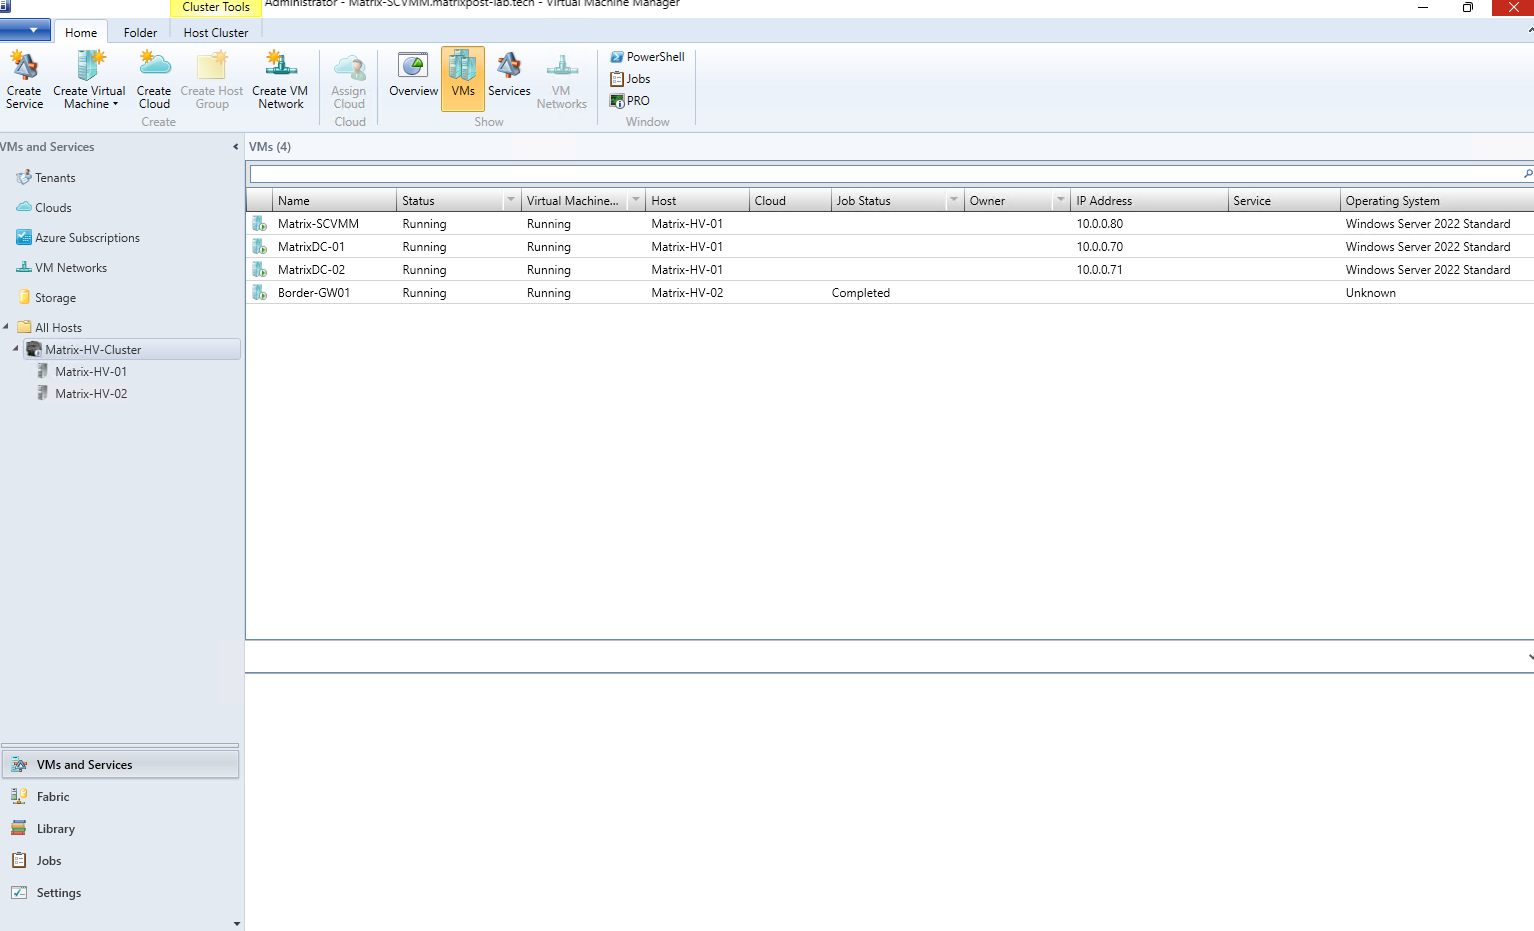Select the MatrixDC-01 virtual machine row

890,247
